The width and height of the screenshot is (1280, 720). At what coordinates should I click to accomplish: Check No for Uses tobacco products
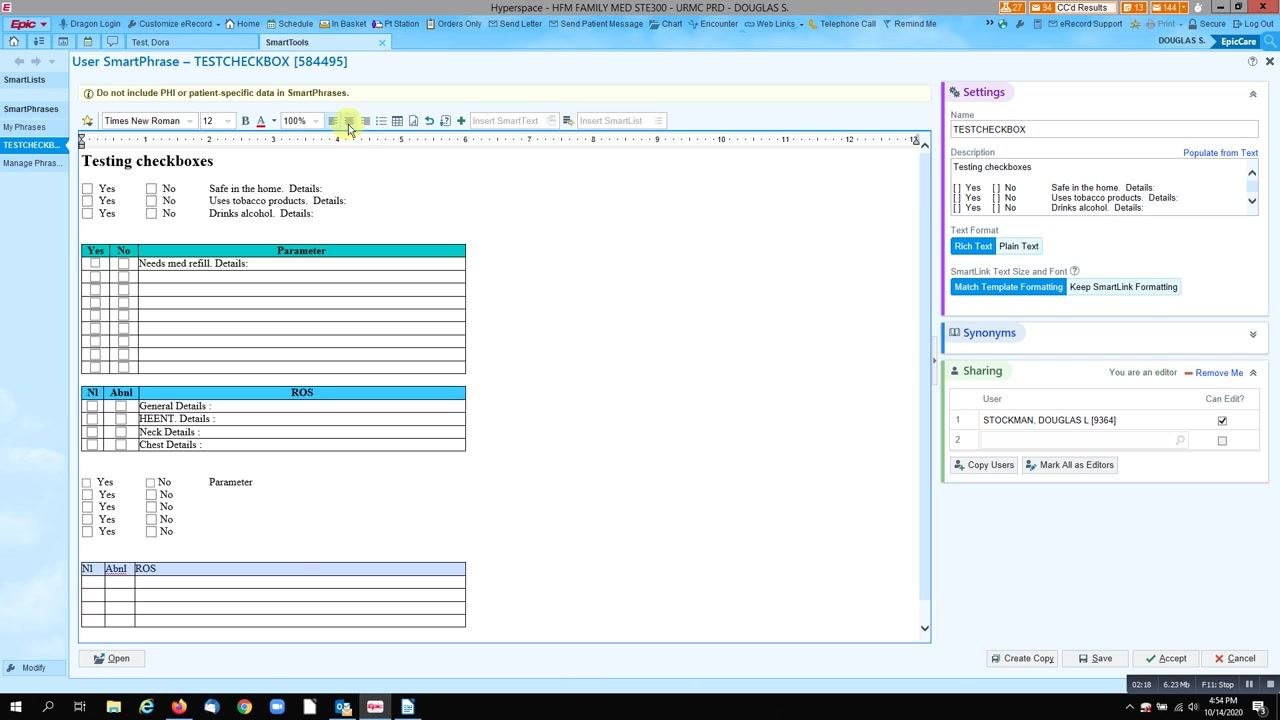pos(152,201)
